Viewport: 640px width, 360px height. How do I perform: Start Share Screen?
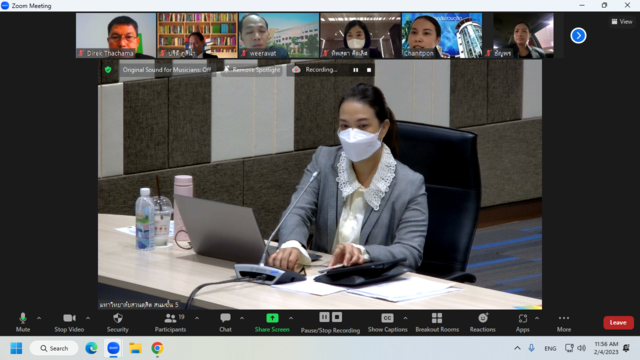click(272, 322)
